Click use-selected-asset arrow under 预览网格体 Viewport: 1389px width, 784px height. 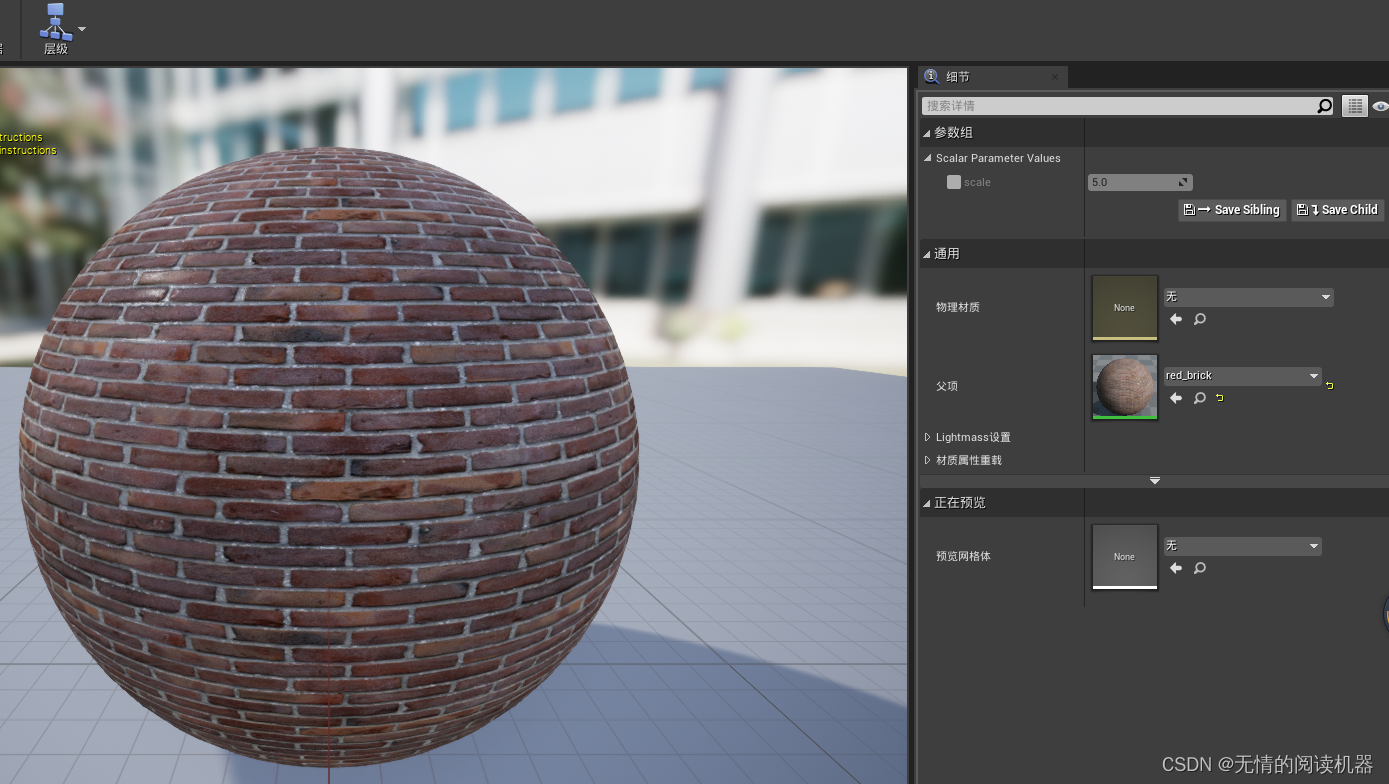[1175, 568]
